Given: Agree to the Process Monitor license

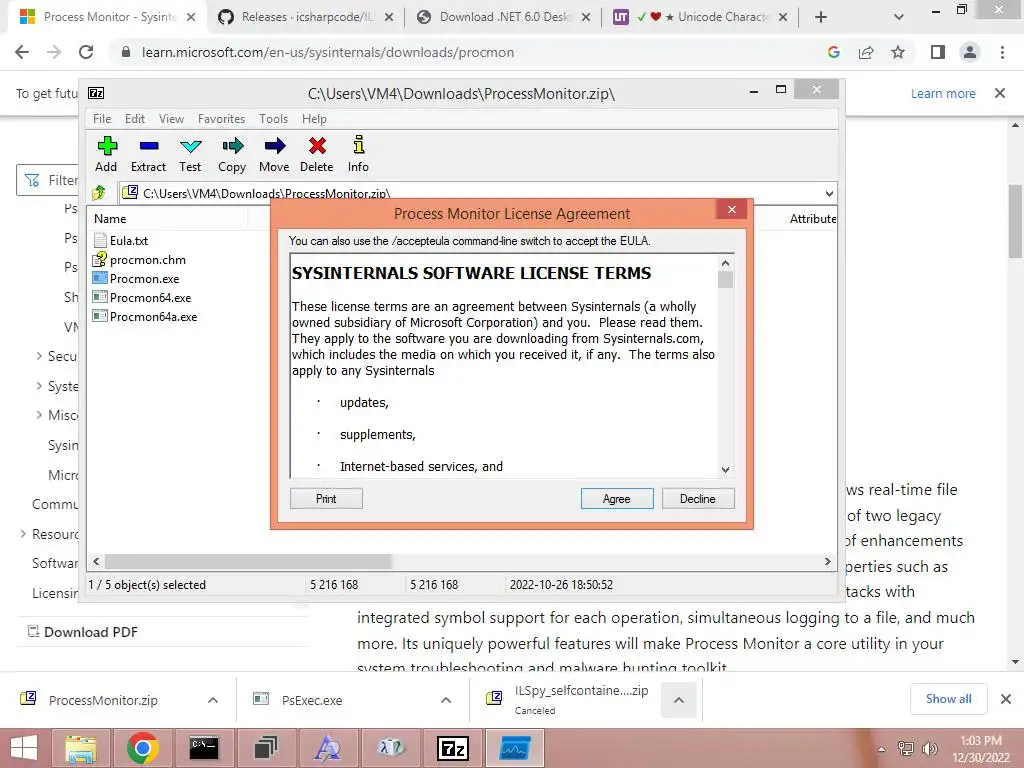Looking at the screenshot, I should pyautogui.click(x=617, y=499).
